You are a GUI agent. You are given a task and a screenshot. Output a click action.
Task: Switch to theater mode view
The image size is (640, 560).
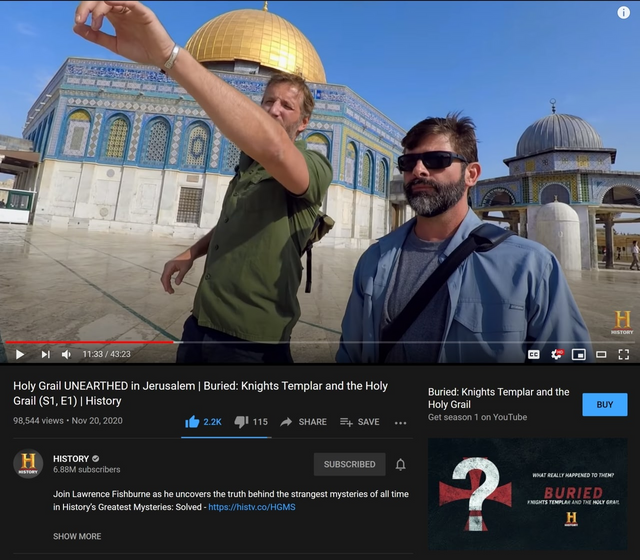pyautogui.click(x=601, y=354)
